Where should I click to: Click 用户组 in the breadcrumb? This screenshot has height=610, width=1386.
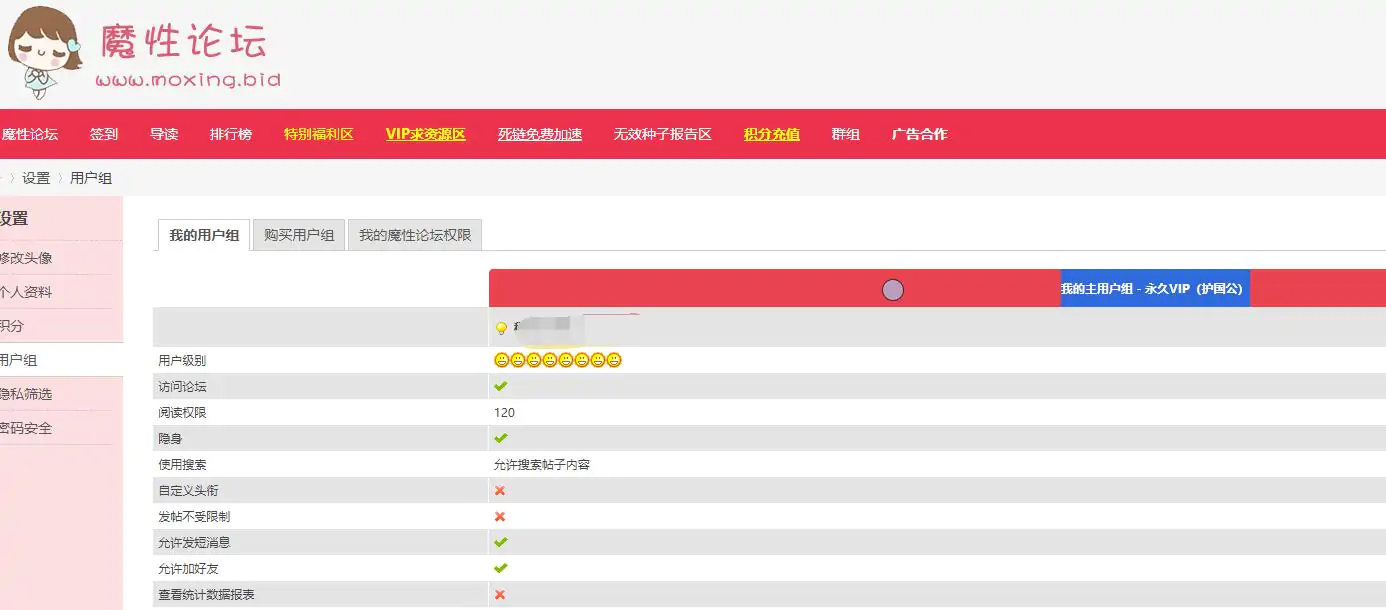tap(91, 178)
